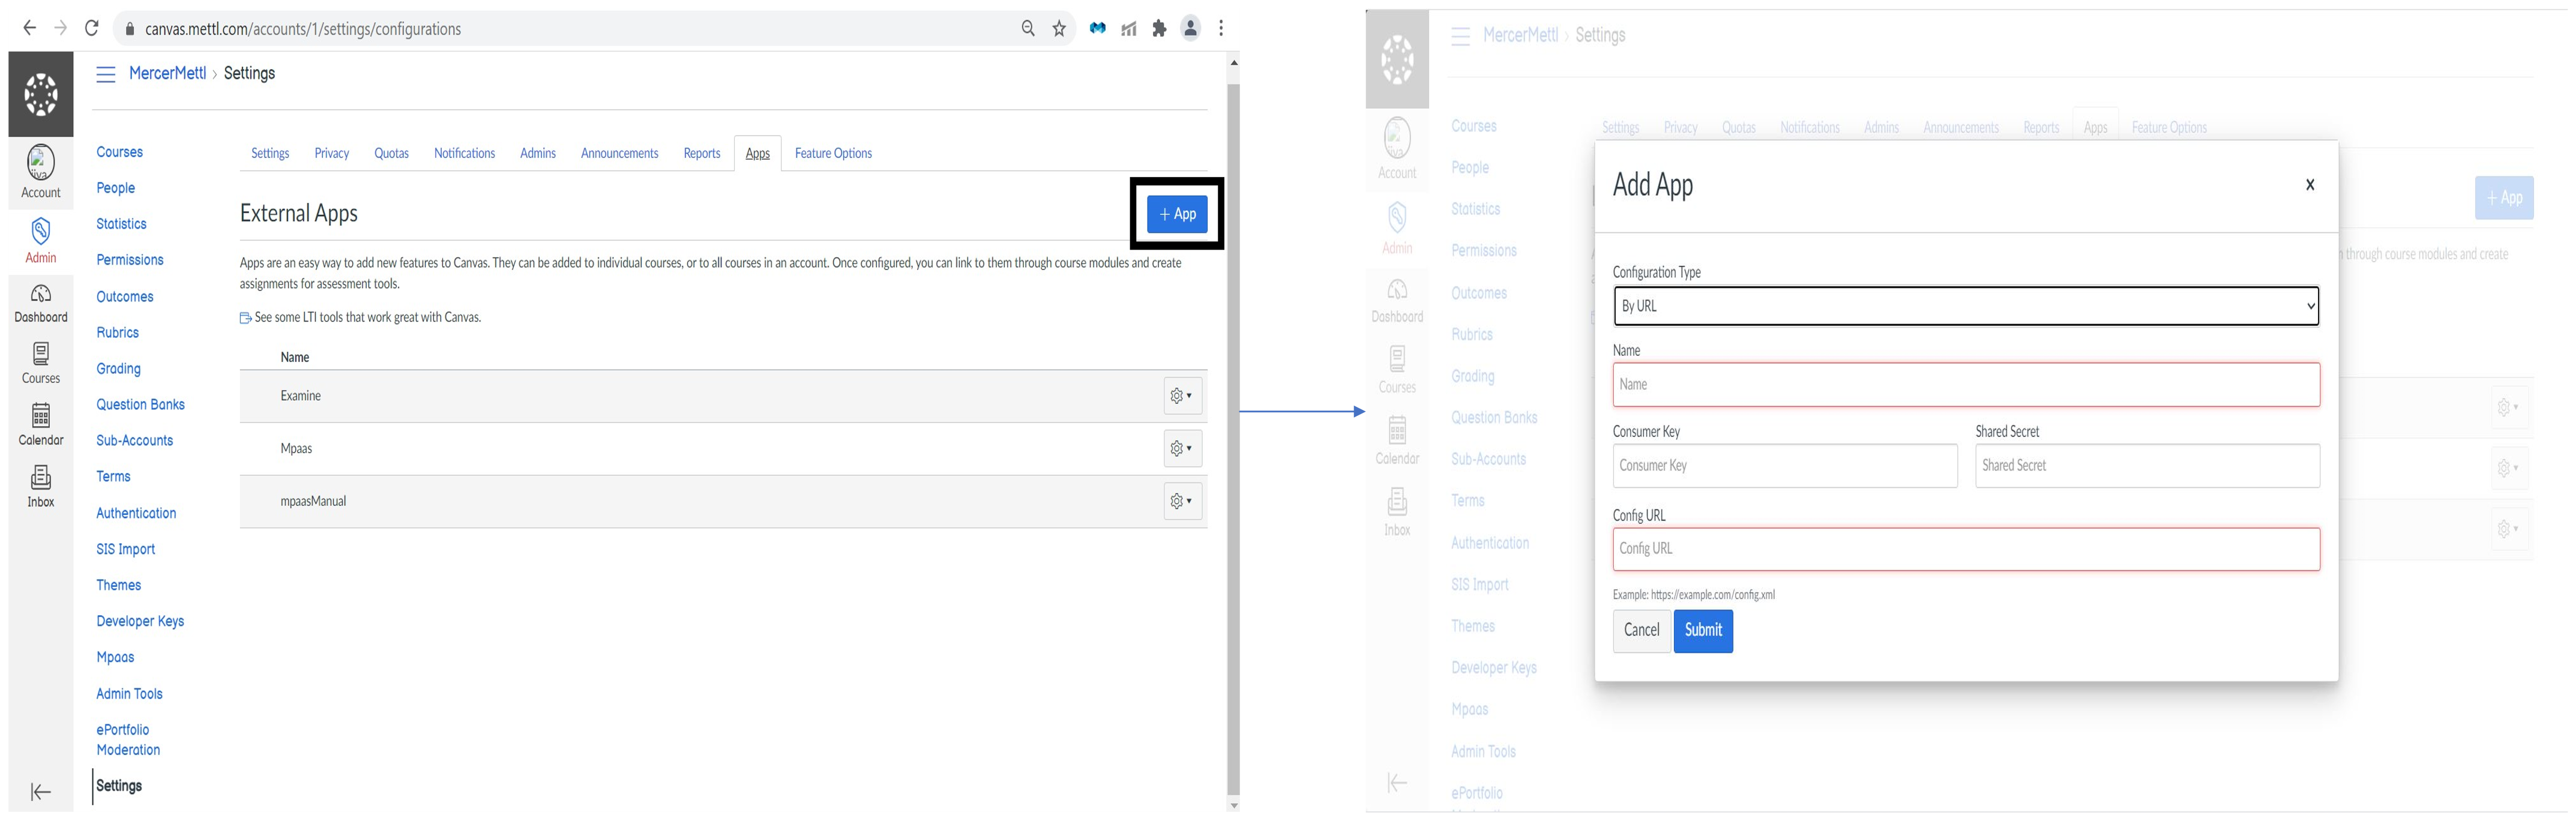Expand the gear menu for mpaasManual
The height and width of the screenshot is (821, 2576).
[x=1182, y=501]
